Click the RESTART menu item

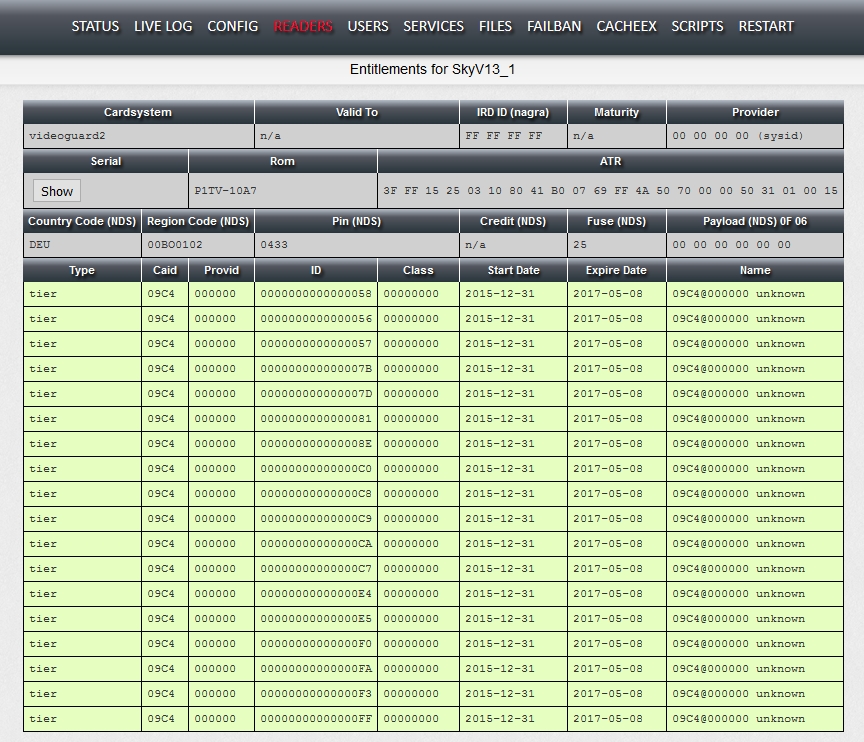pyautogui.click(x=766, y=26)
